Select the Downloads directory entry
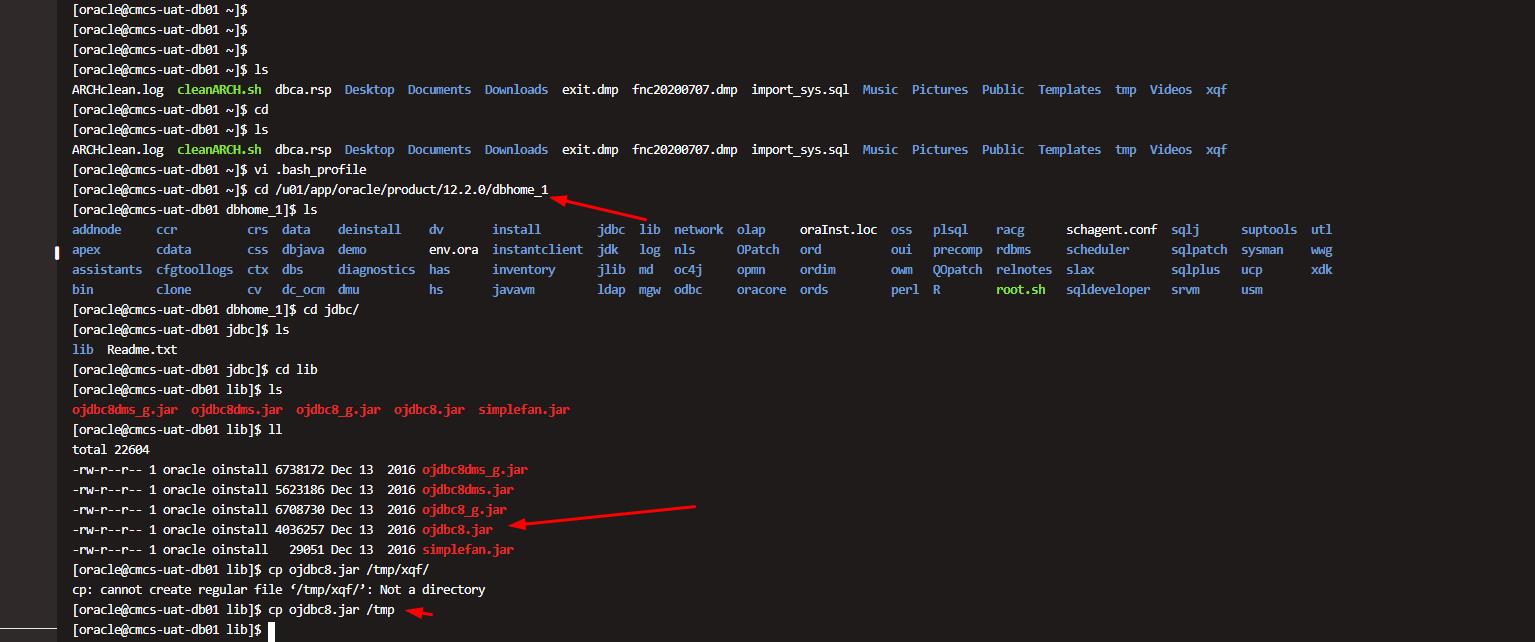This screenshot has width=1535, height=642. 516,89
